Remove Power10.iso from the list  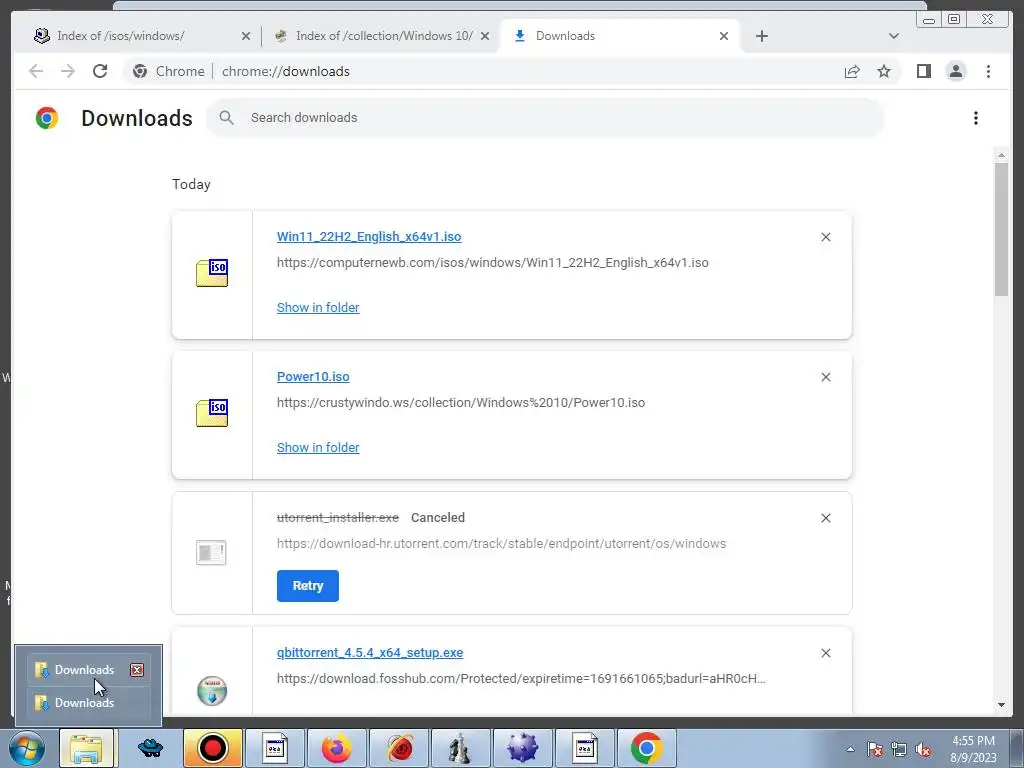pyautogui.click(x=825, y=377)
